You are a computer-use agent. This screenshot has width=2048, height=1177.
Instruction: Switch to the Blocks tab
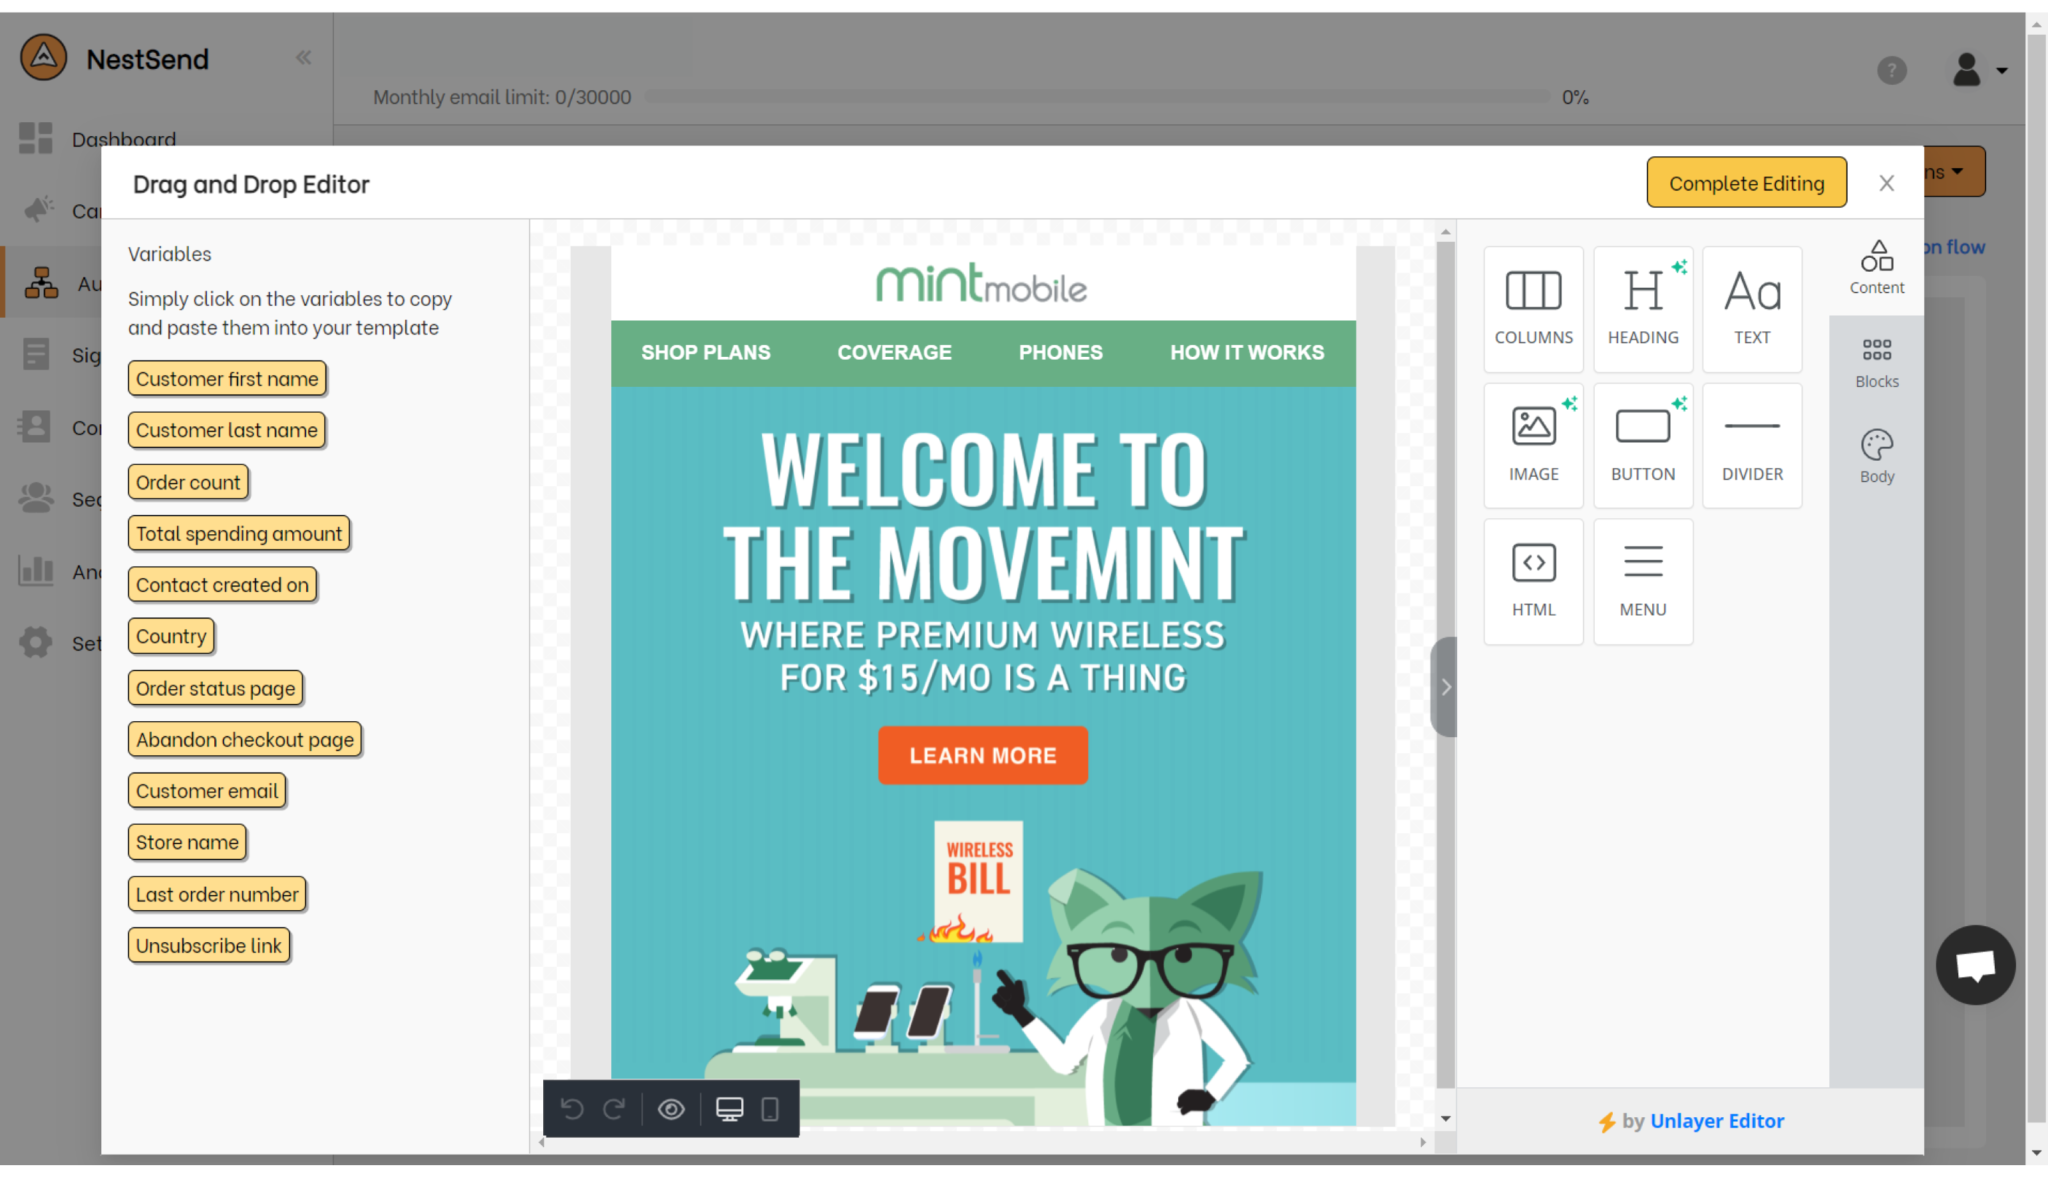1877,360
